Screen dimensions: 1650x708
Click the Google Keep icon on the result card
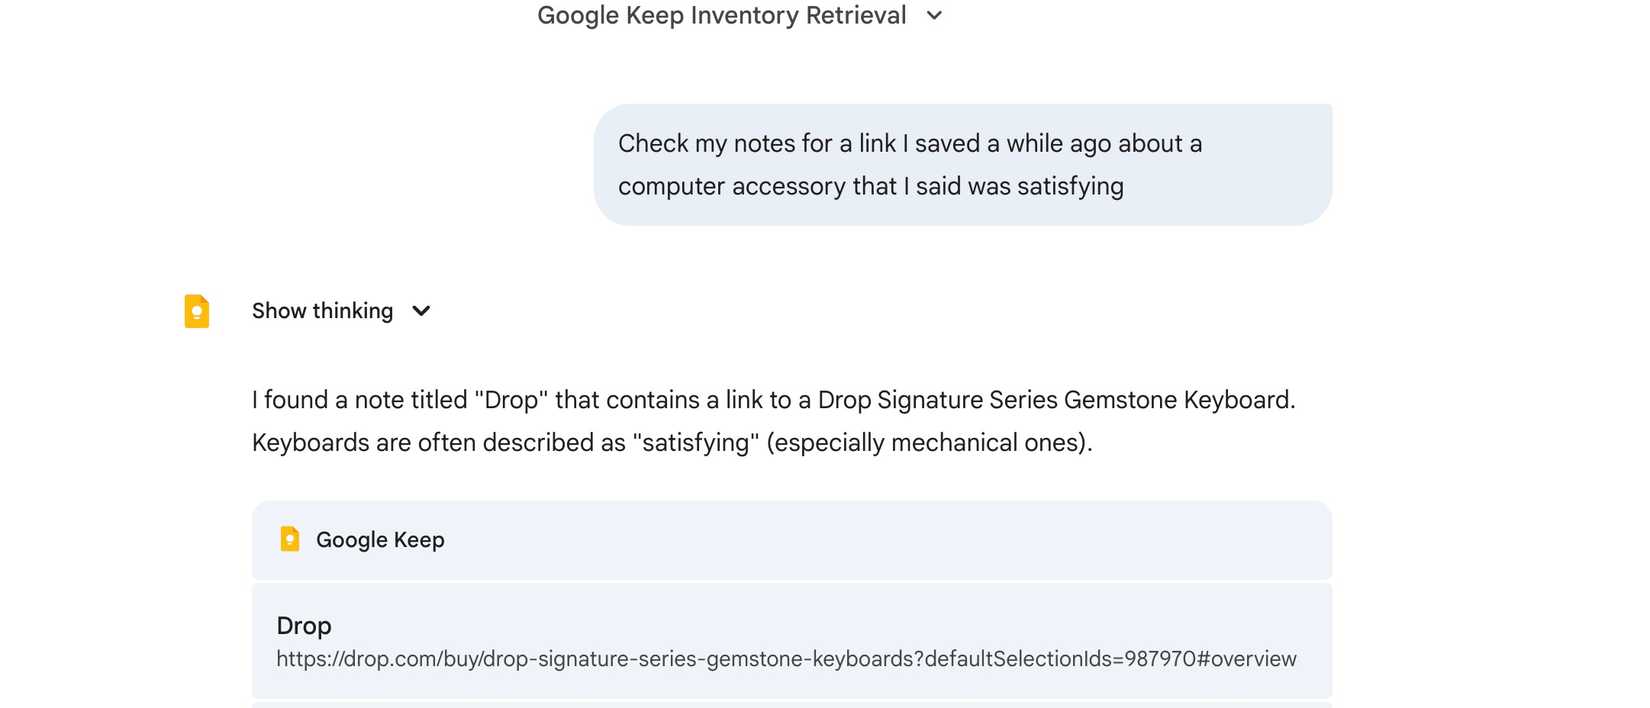tap(289, 539)
